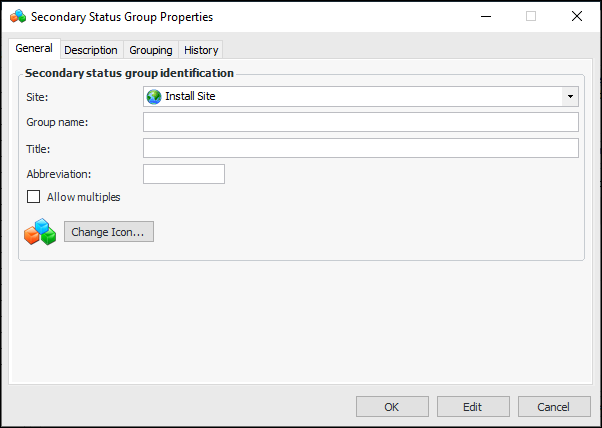Open the Grouping tab
Viewport: 602px width, 428px height.
(151, 50)
